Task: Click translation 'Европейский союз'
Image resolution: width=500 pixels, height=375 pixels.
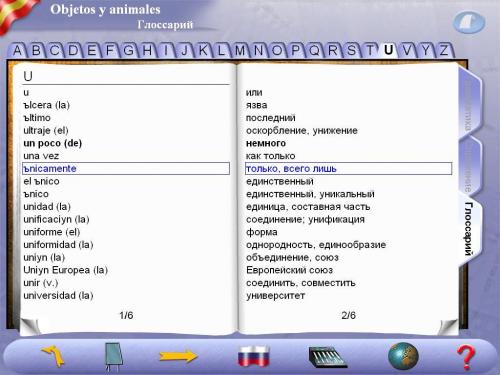Action: point(289,270)
